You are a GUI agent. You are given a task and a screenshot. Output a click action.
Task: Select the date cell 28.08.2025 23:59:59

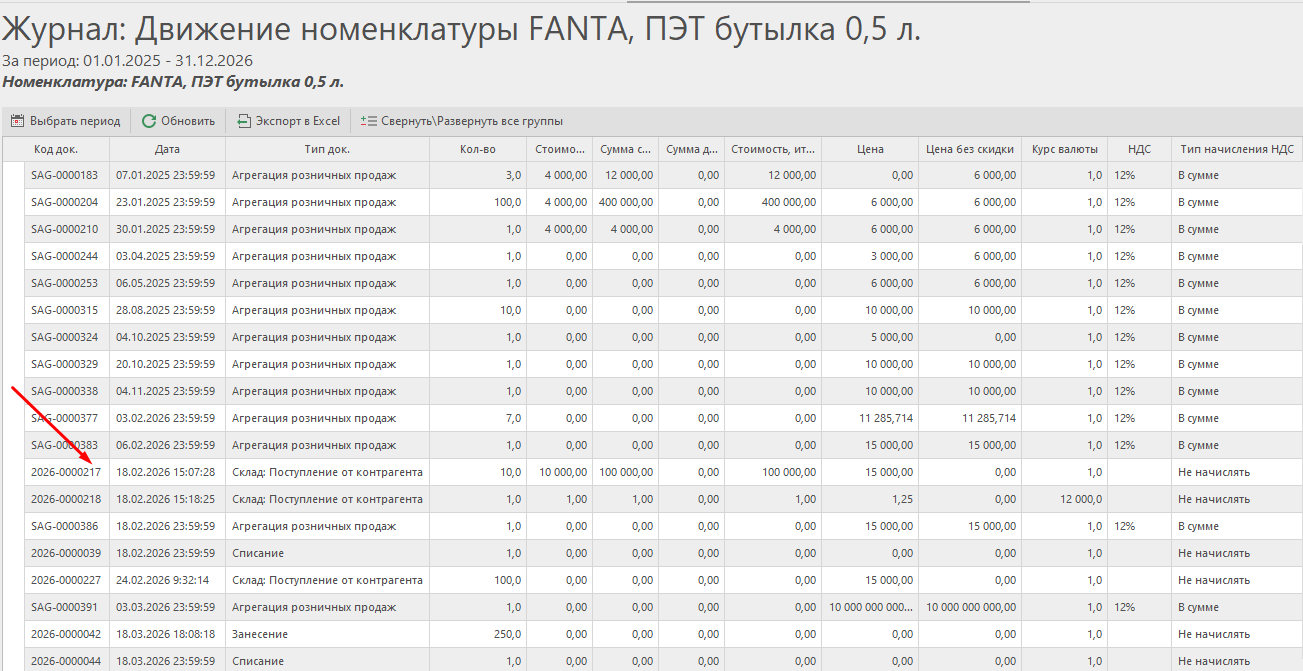166,310
